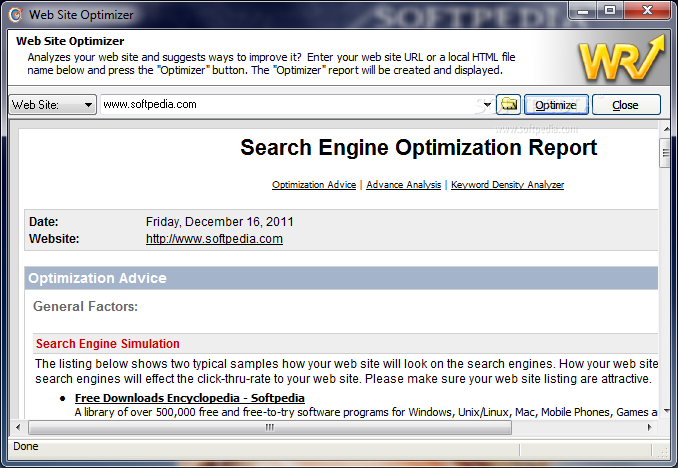Click the window resize grip in status bar
Screen dimensions: 678x468
pos(664,452)
